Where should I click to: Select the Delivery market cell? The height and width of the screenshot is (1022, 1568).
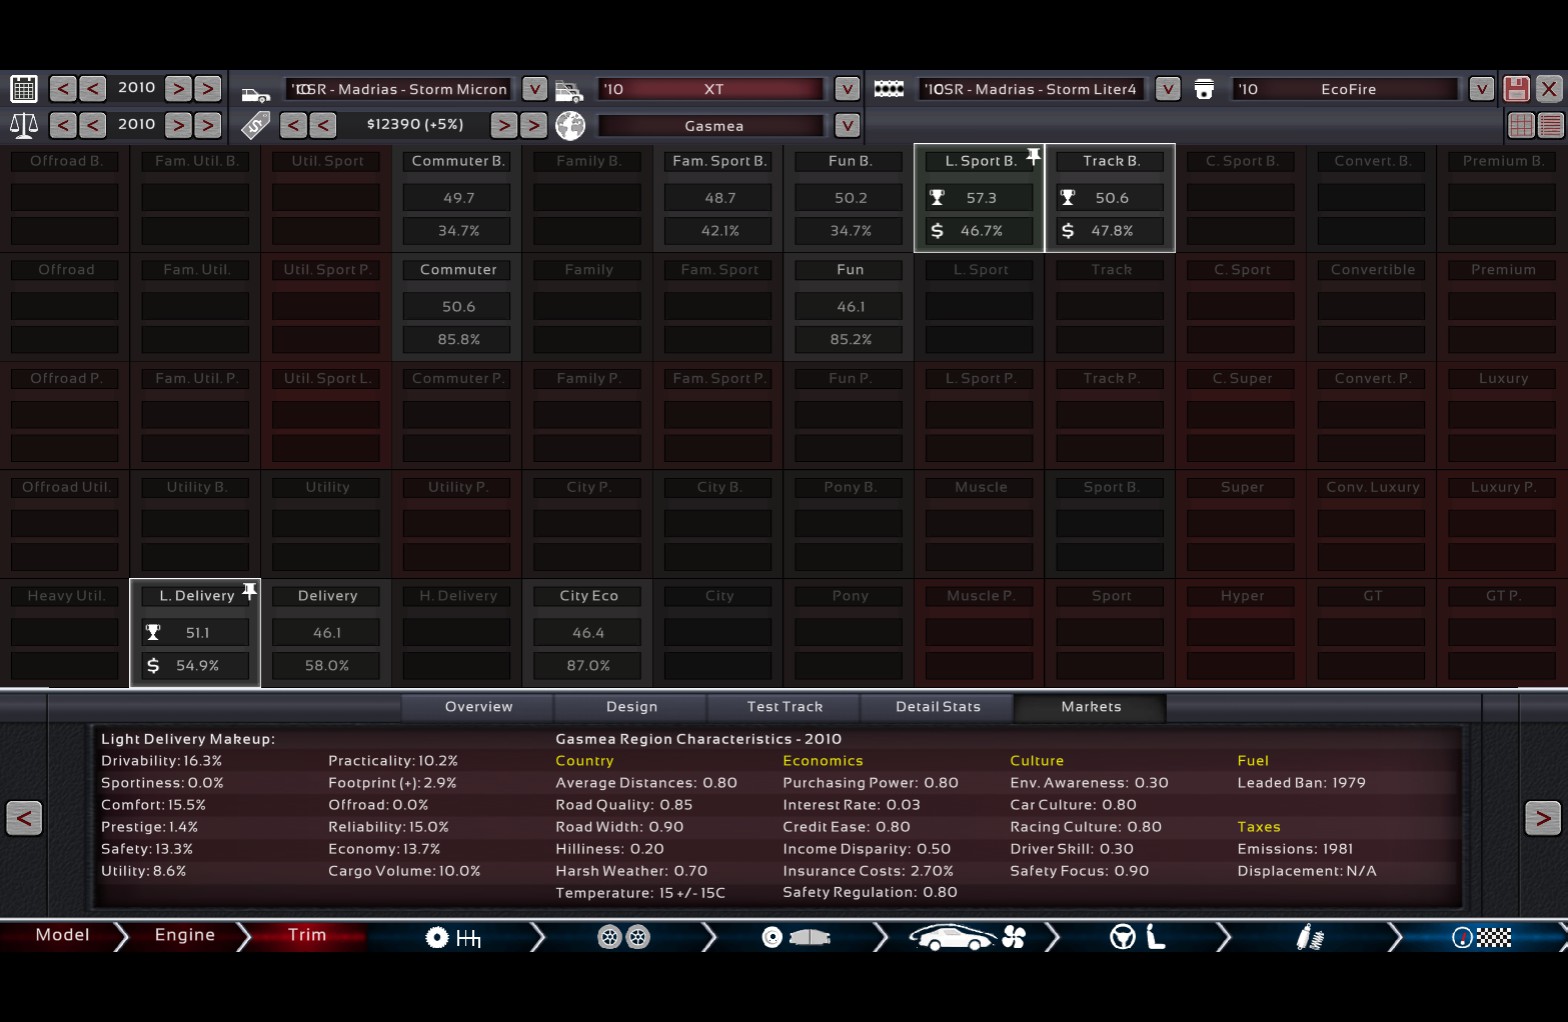click(x=327, y=633)
